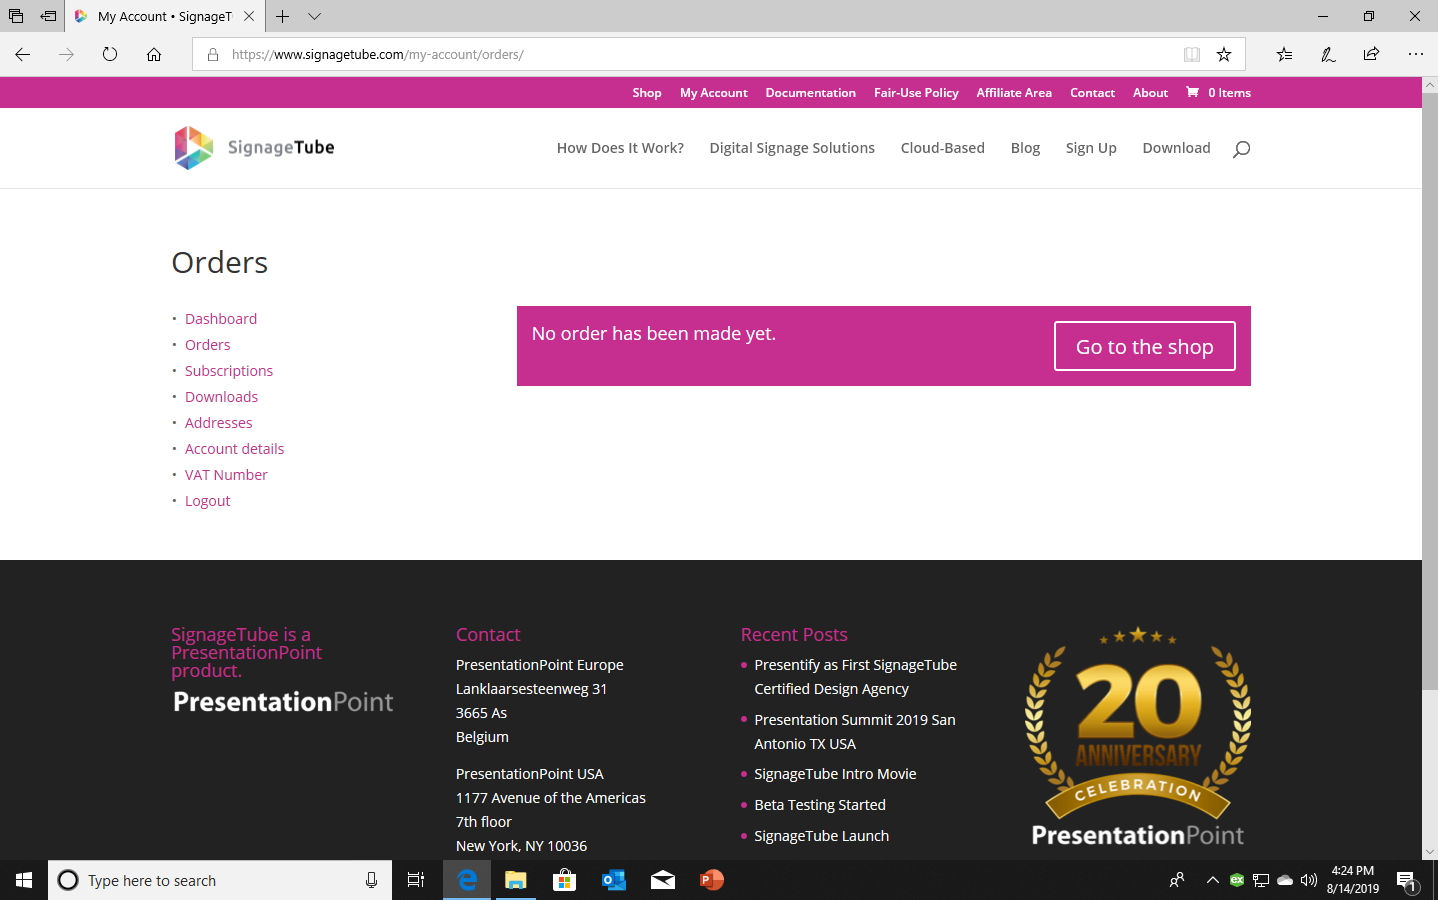
Task: Open browser Settings and more menu
Action: point(1415,54)
